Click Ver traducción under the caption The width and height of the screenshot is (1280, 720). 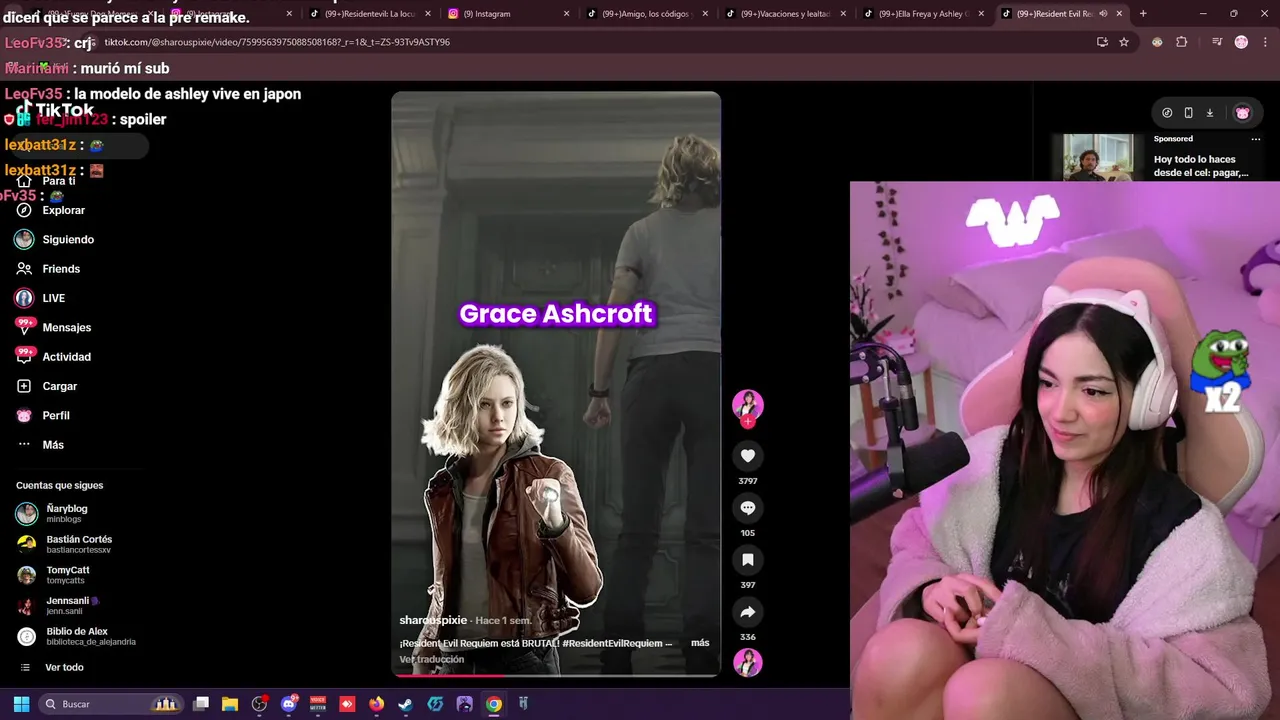432,659
